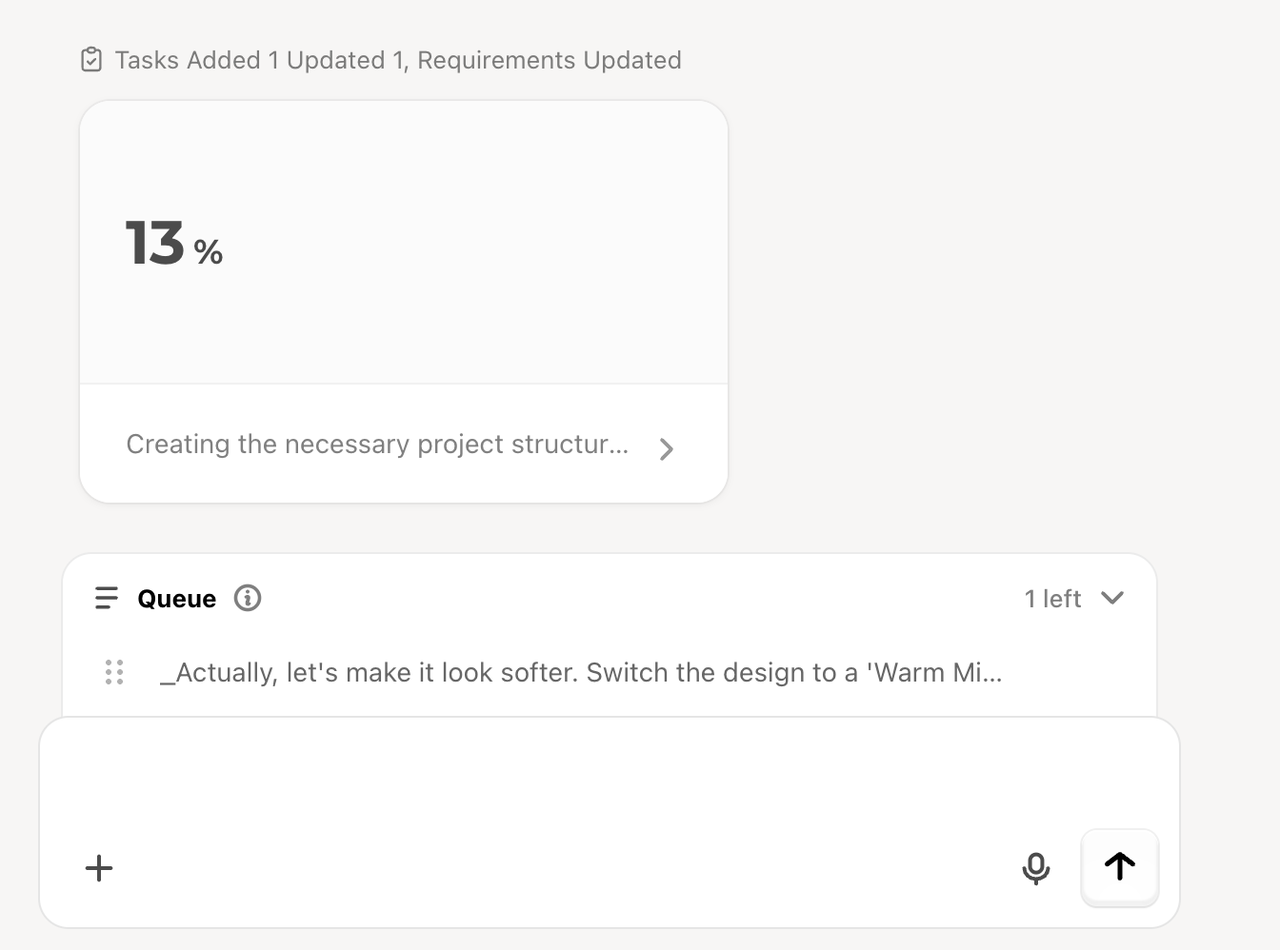Click the plus icon to add attachment
The height and width of the screenshot is (950, 1280).
pyautogui.click(x=99, y=868)
